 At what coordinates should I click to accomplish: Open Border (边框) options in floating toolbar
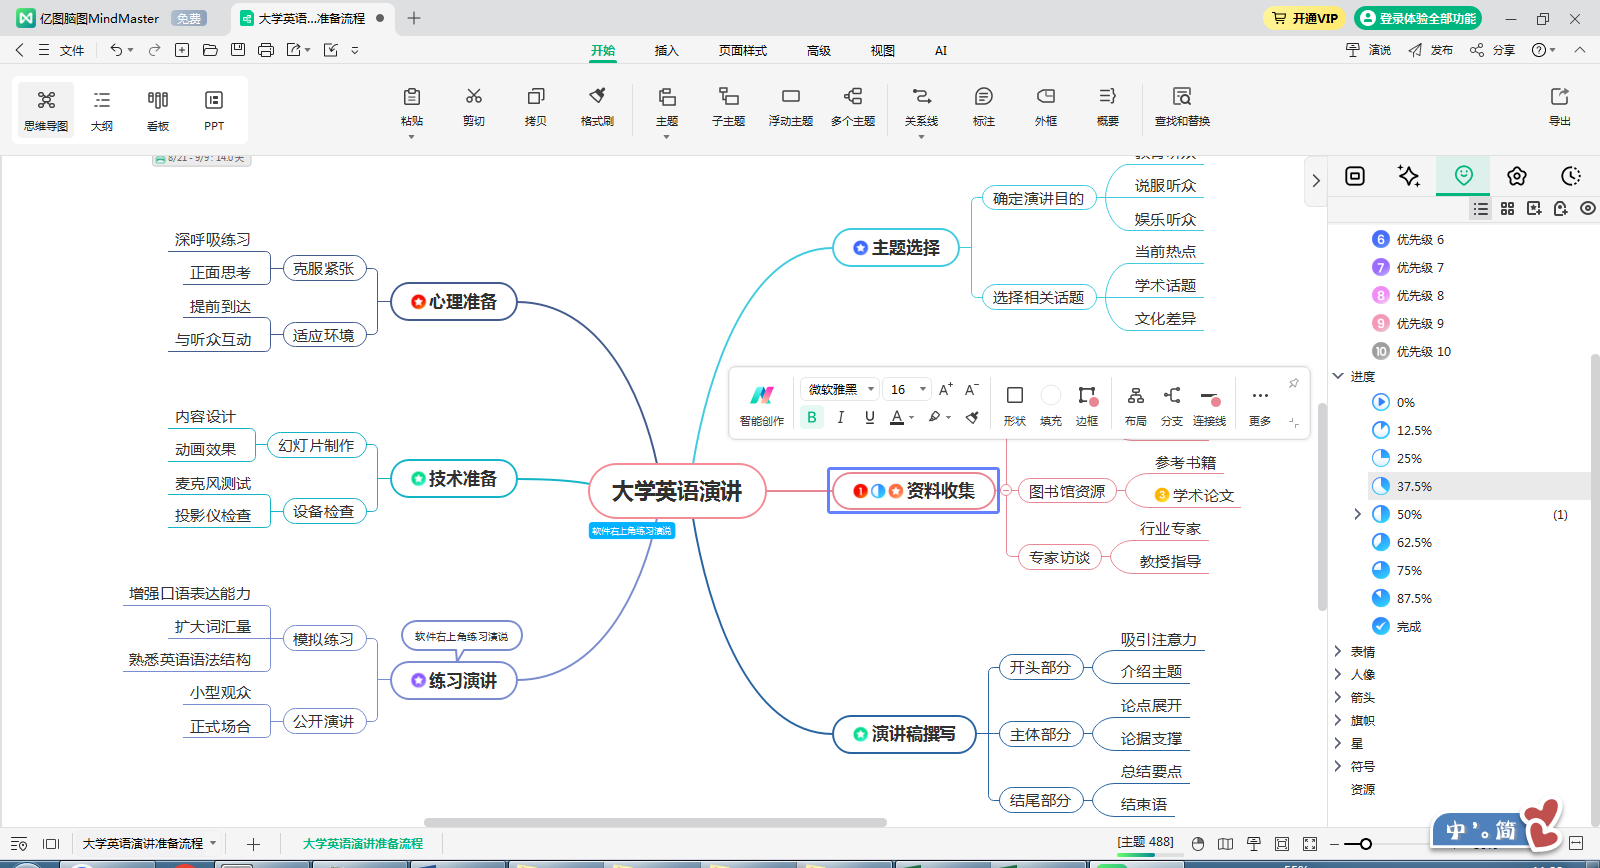coord(1087,405)
